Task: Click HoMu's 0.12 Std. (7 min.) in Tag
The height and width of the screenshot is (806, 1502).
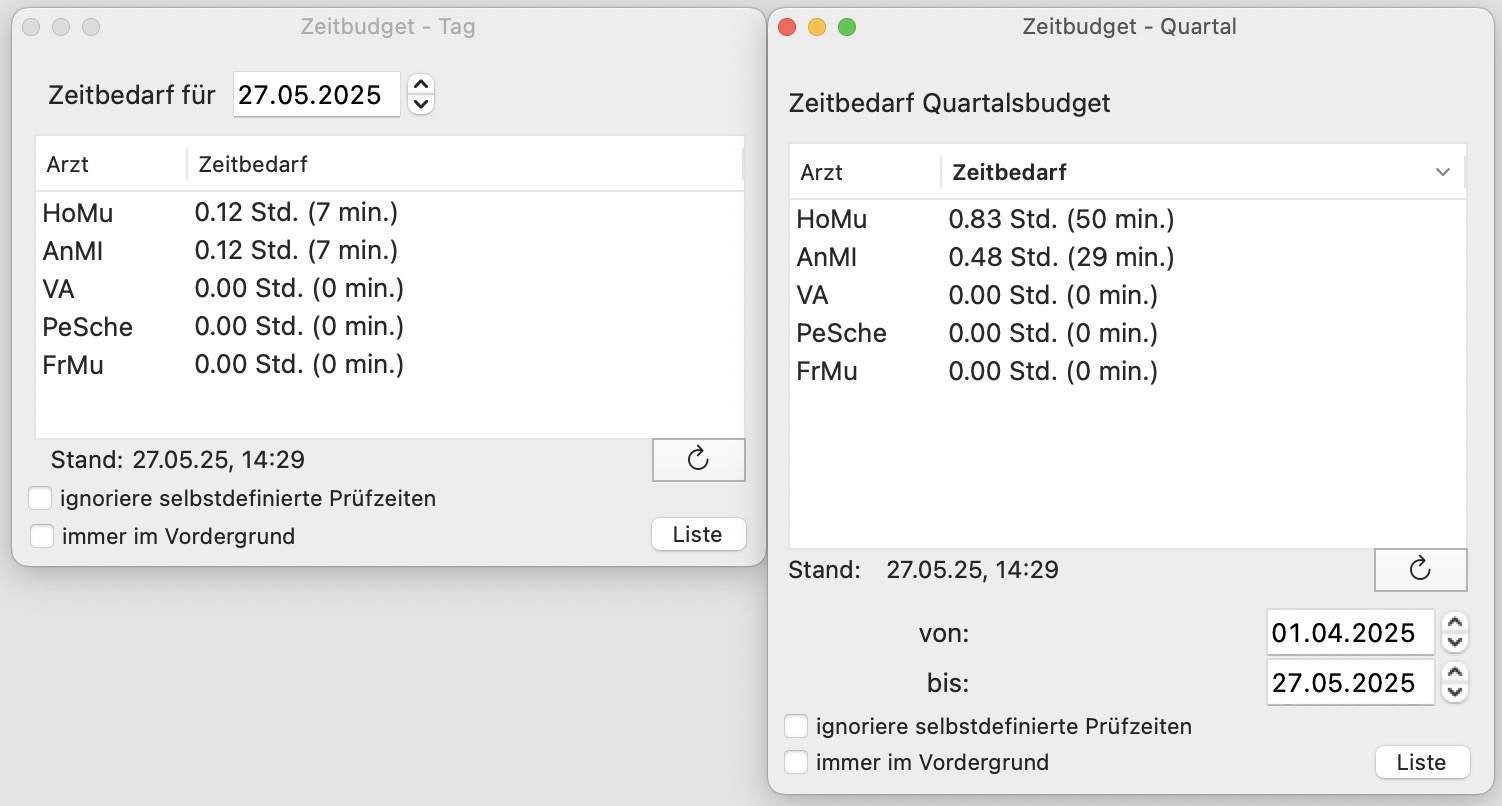Action: coord(296,212)
